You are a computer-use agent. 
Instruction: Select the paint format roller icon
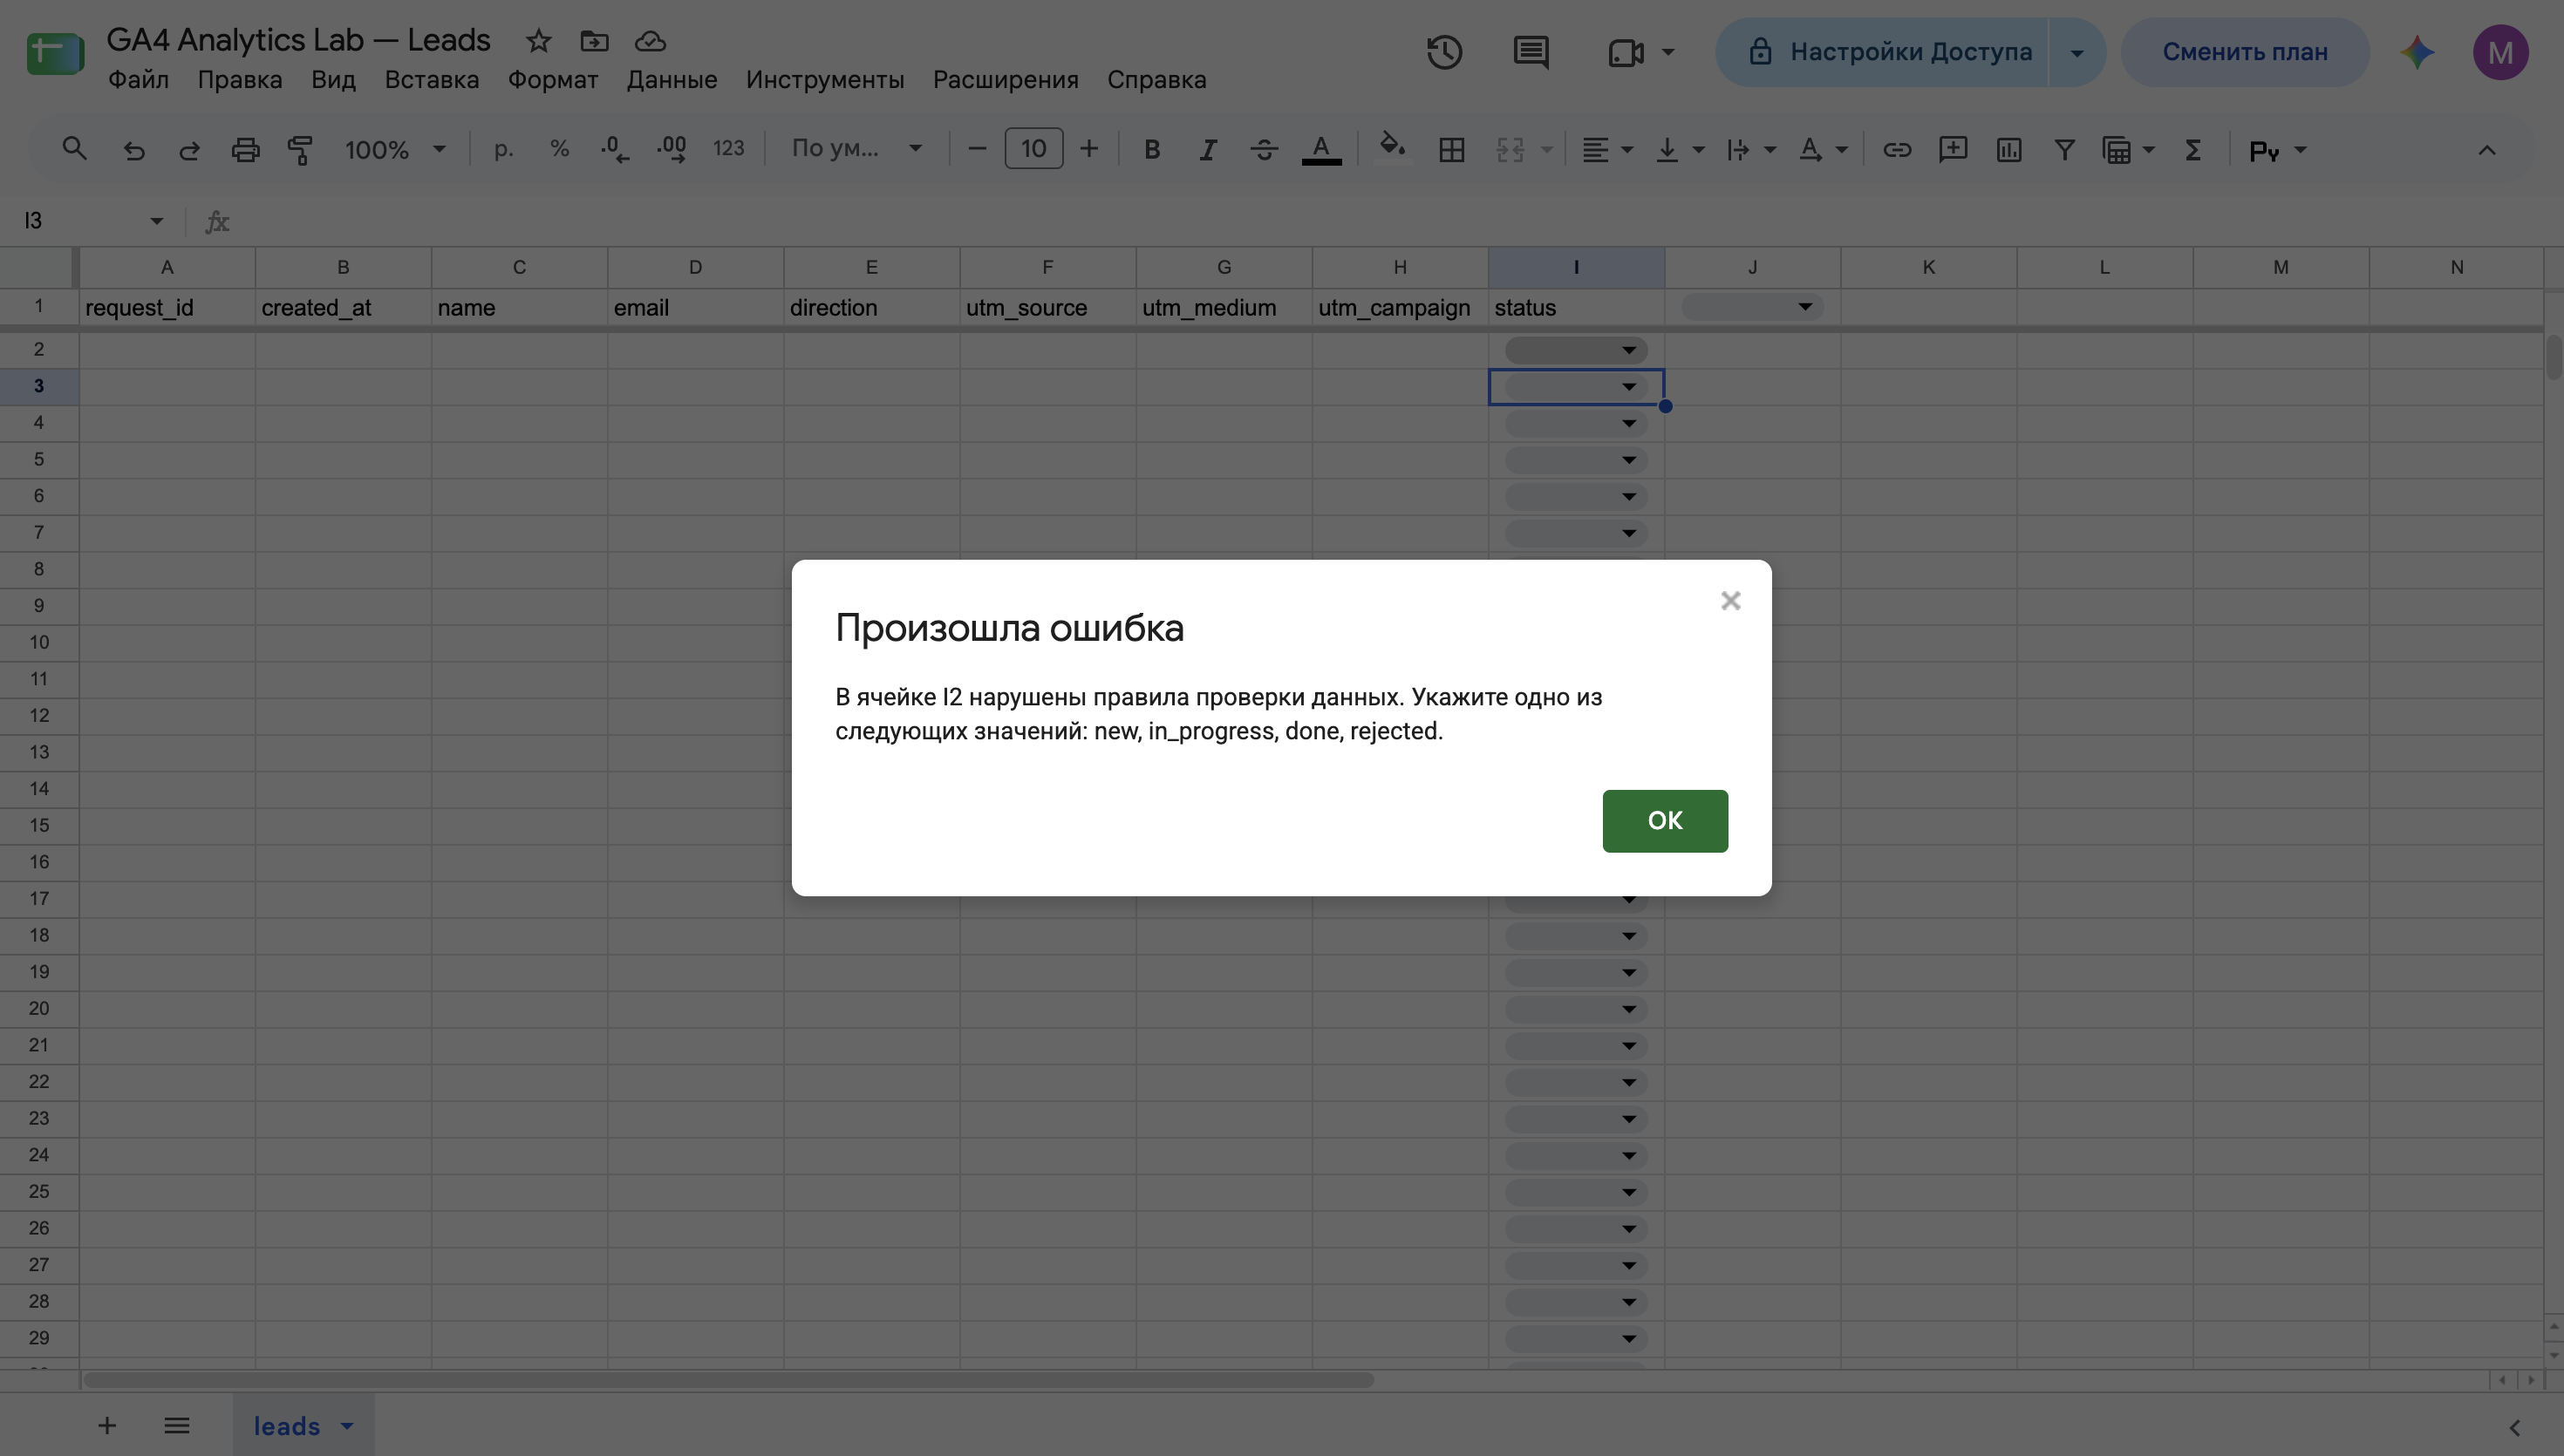[x=300, y=150]
